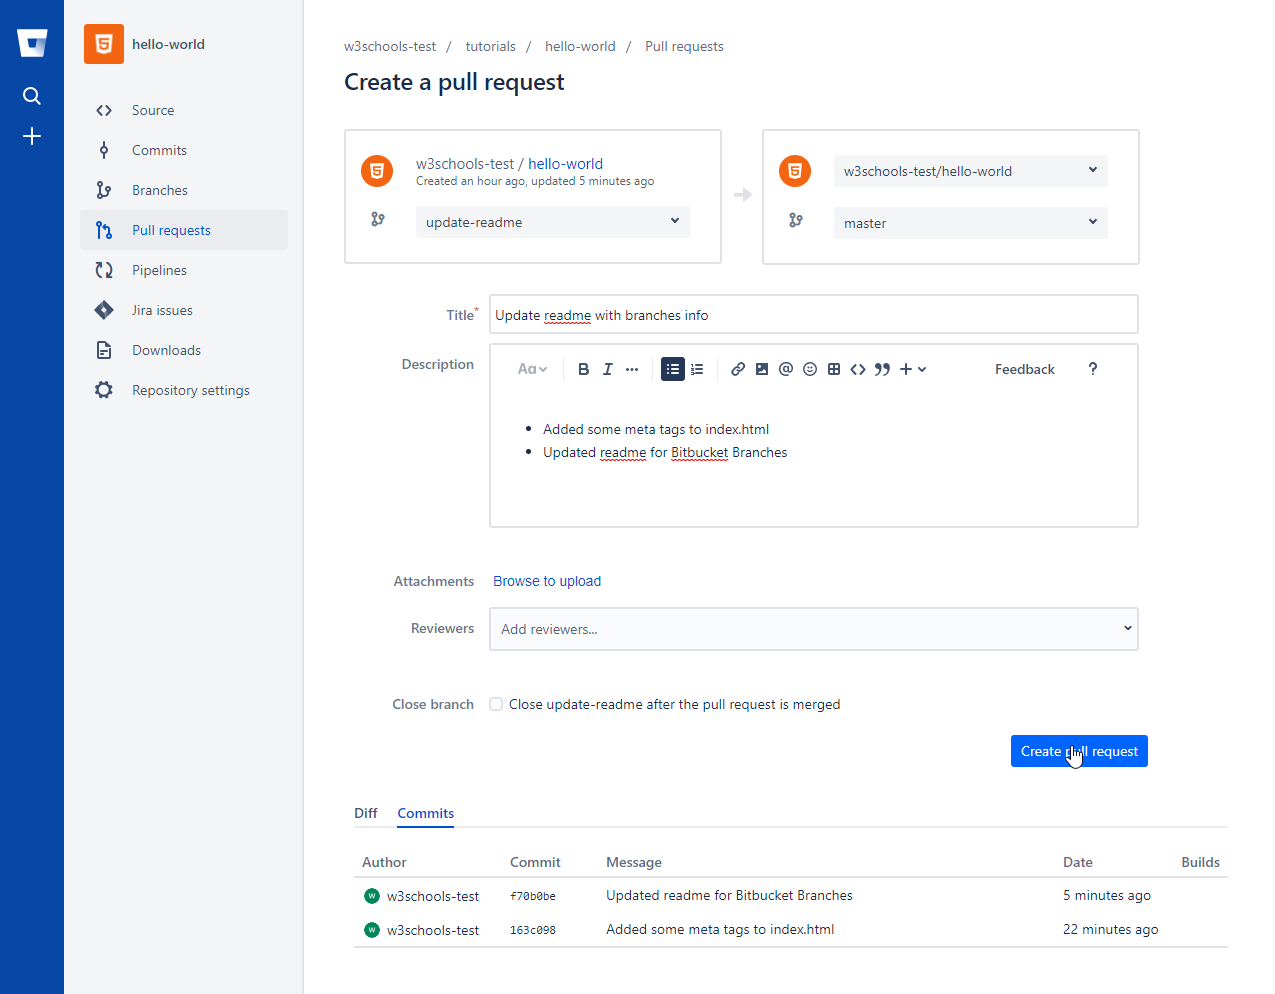Click hello-world breadcrumb link
This screenshot has height=994, width=1275.
click(580, 46)
